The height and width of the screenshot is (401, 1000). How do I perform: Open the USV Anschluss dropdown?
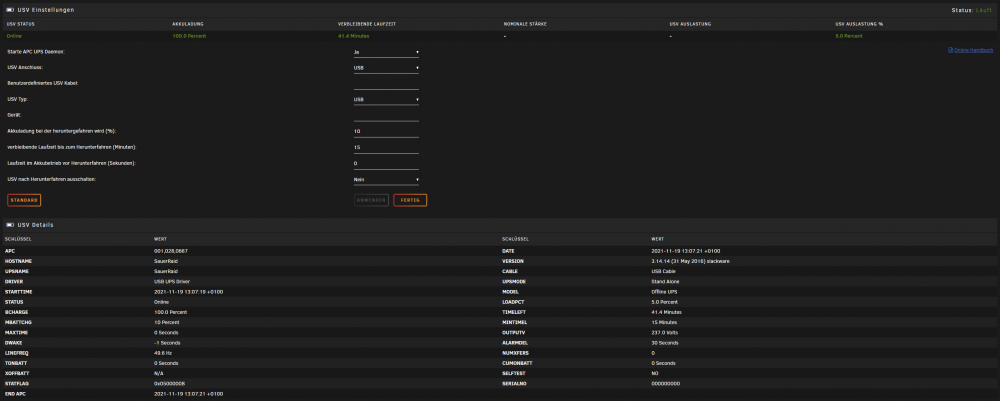pos(386,68)
